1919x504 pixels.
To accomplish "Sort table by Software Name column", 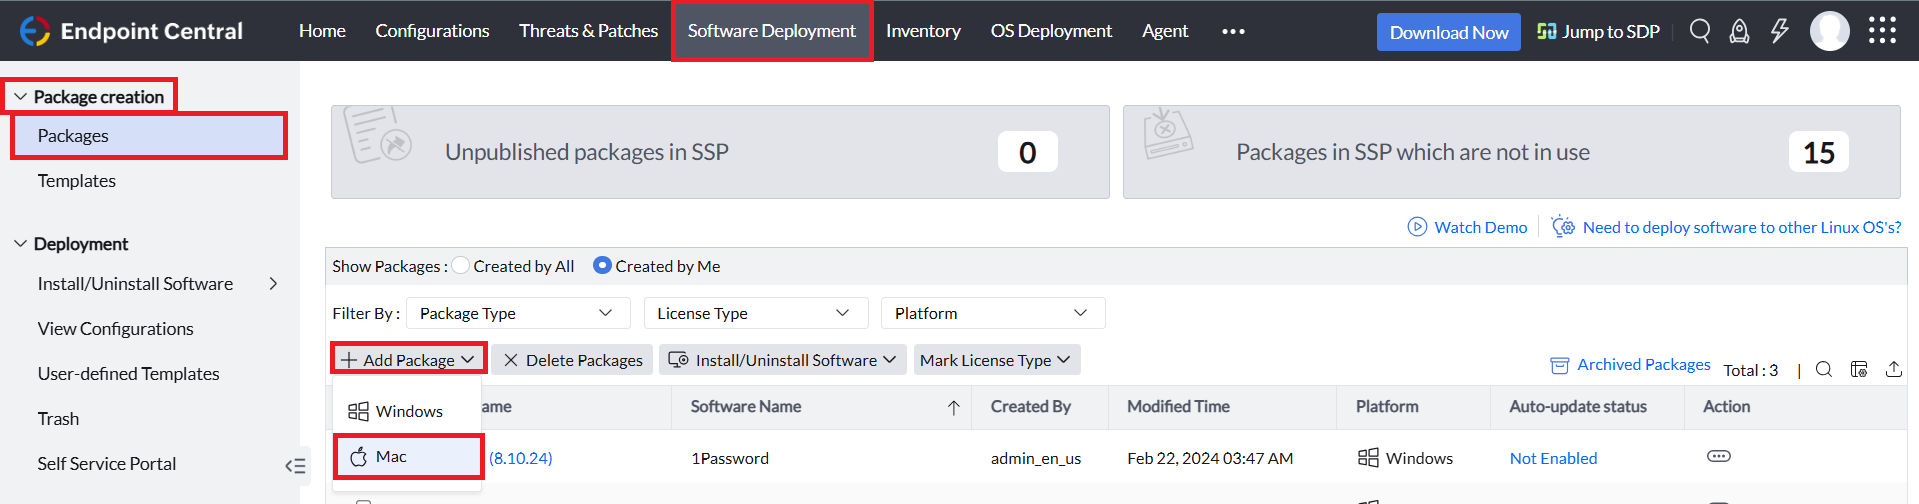I will pos(746,407).
